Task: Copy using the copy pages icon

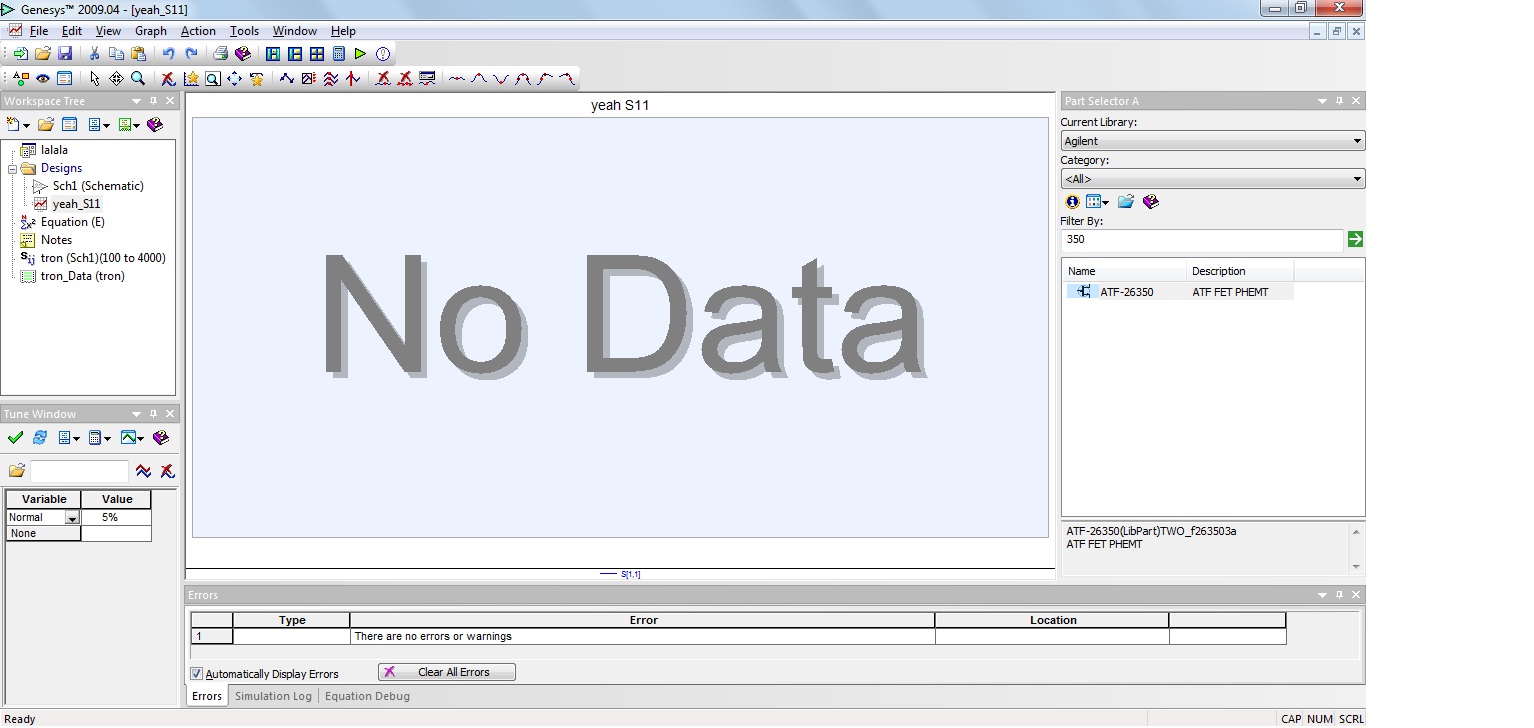Action: (116, 54)
